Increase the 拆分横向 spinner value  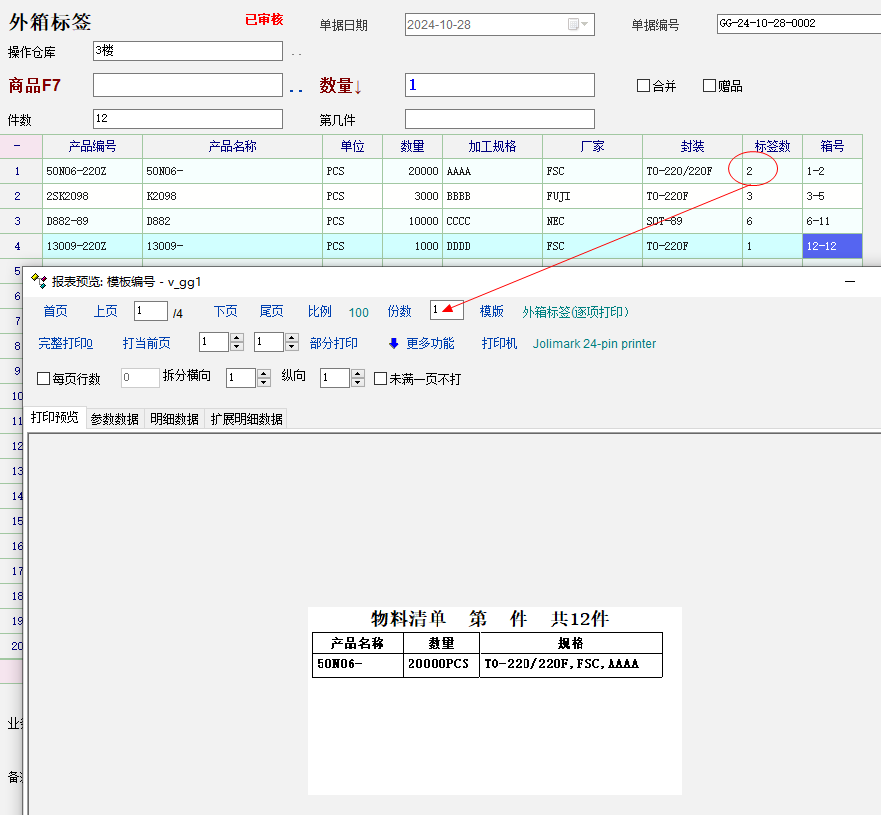pos(264,373)
